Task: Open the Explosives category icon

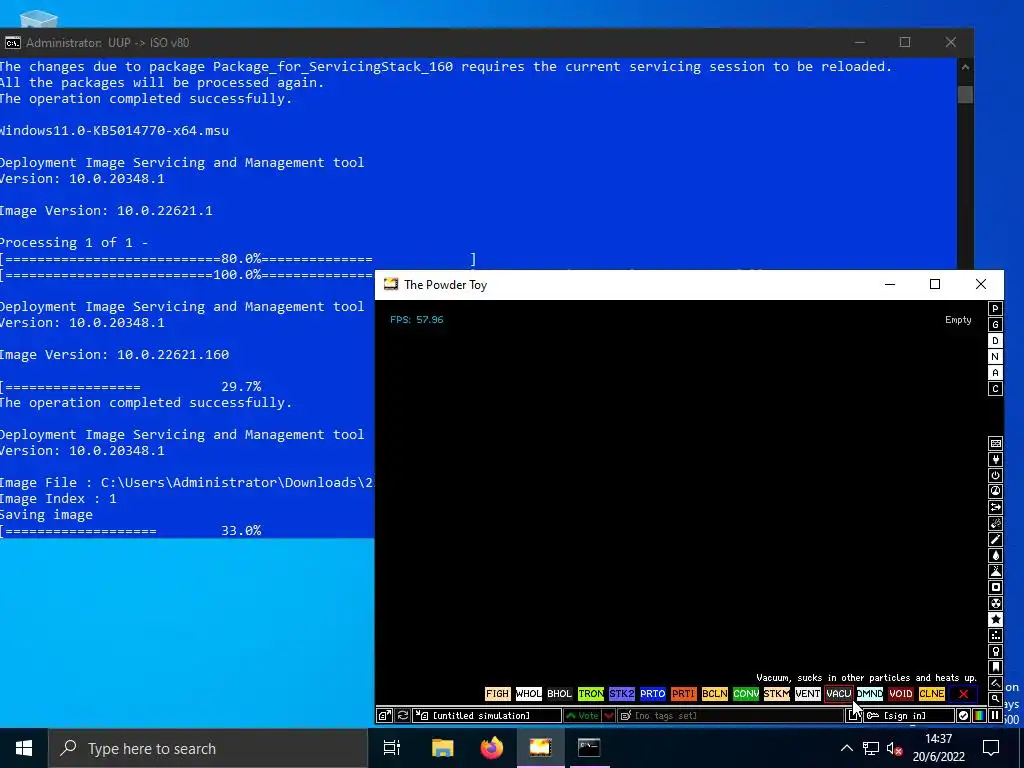Action: [x=995, y=523]
